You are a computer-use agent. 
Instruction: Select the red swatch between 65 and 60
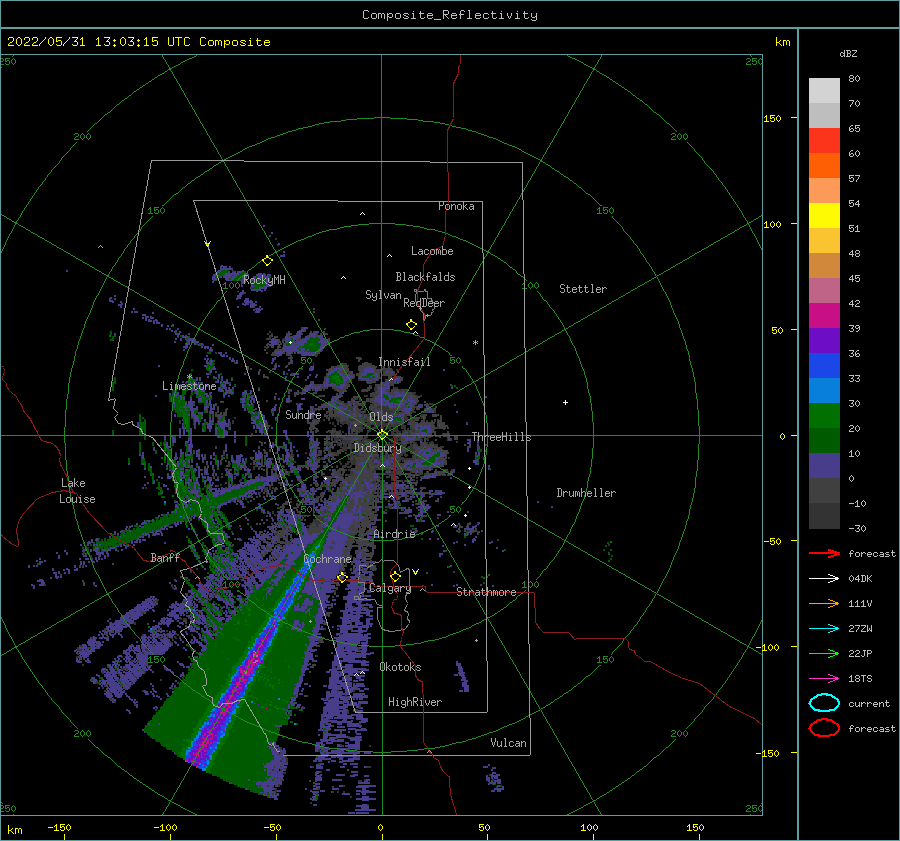[824, 141]
